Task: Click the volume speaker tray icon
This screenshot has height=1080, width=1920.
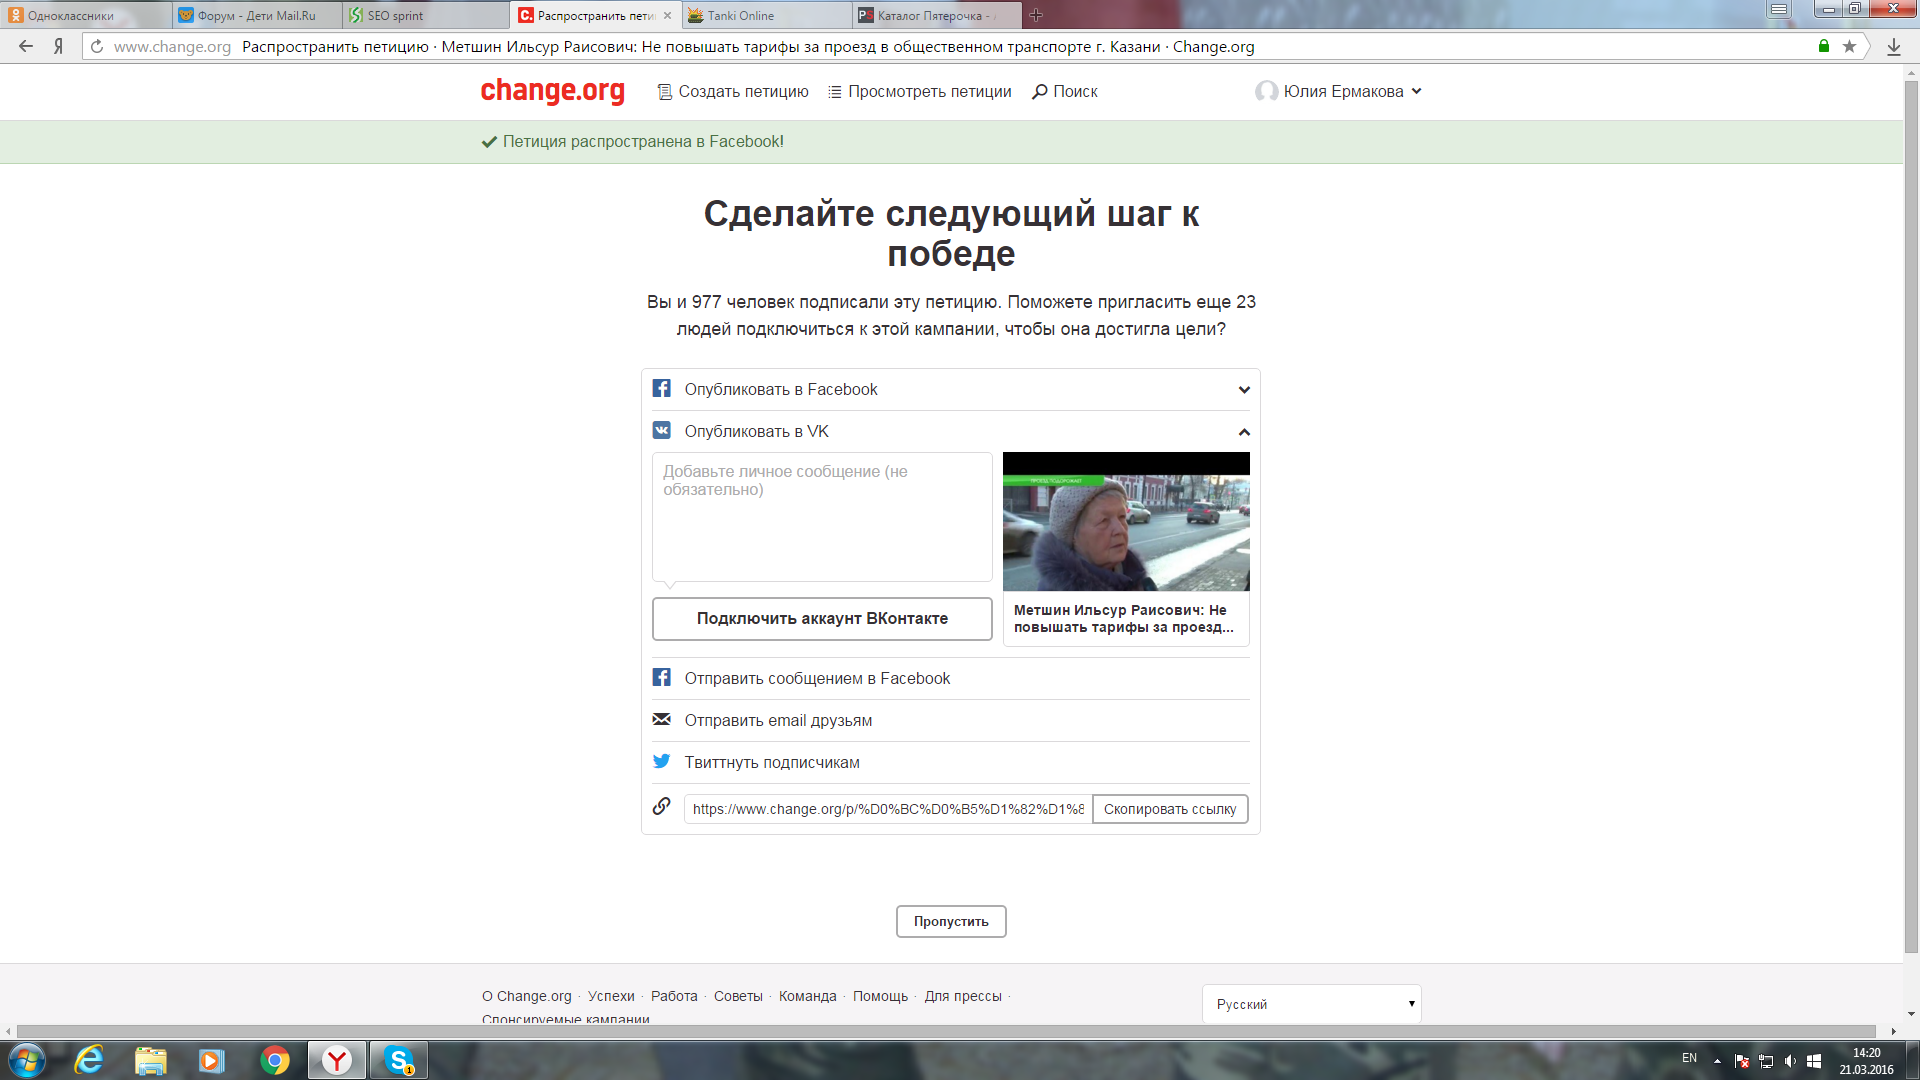Action: (1790, 1061)
